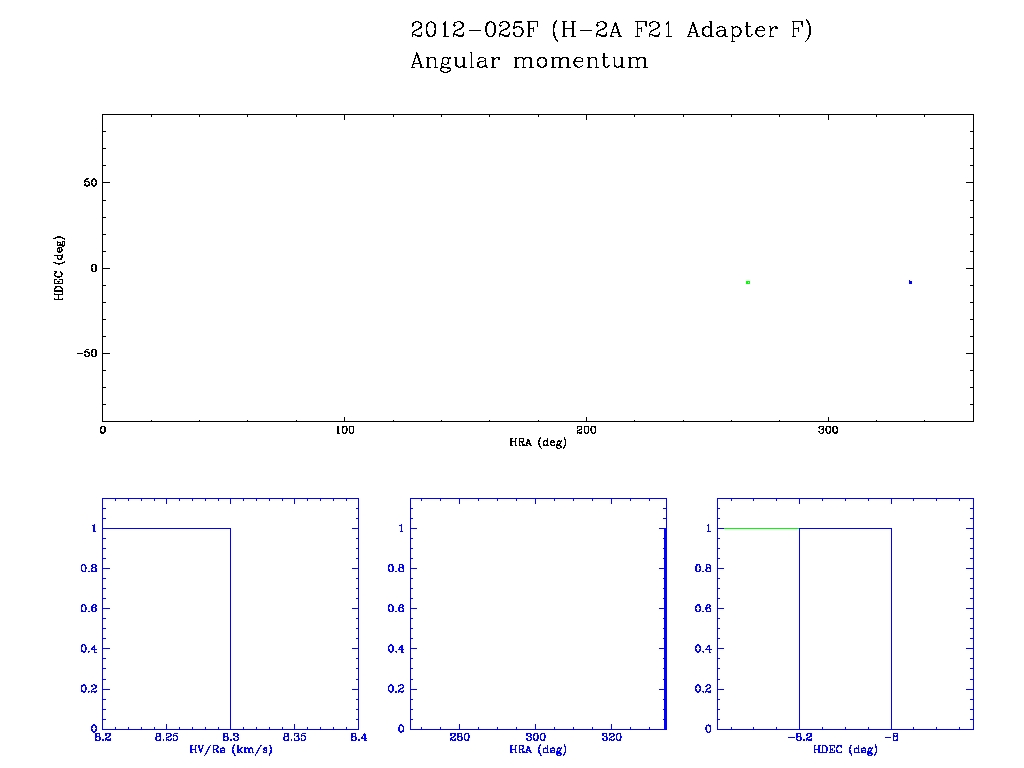Click the 8.35 tick label on HV/Re axis
The width and height of the screenshot is (1024, 768).
click(294, 738)
